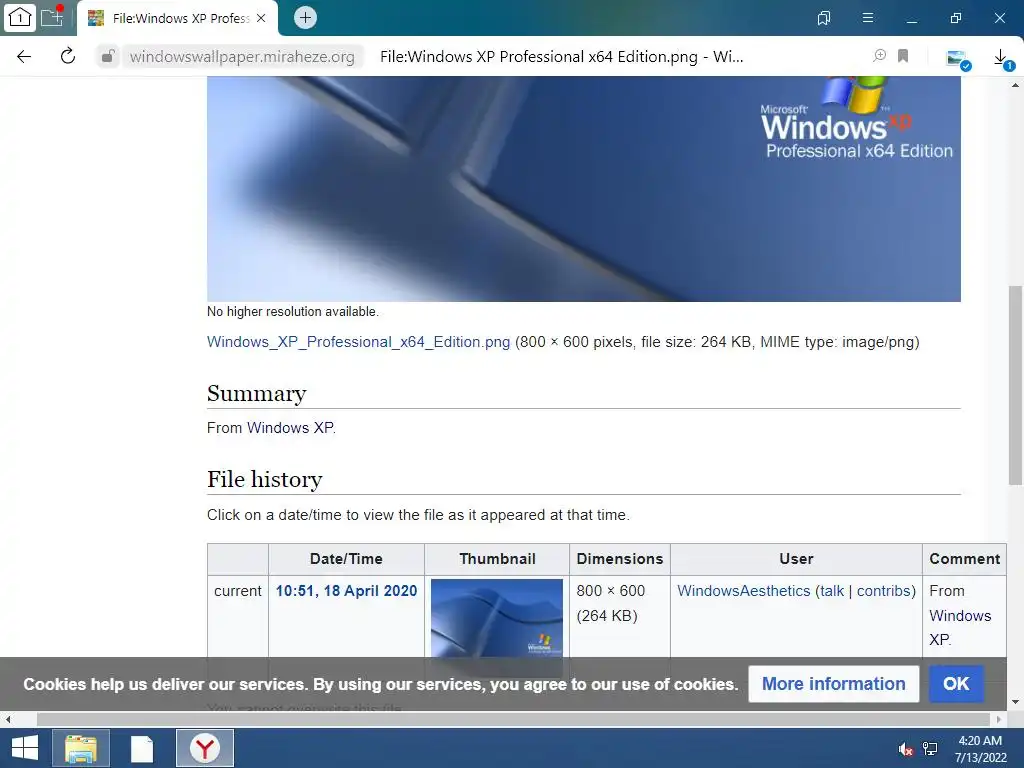Click the vertical scrollbar down arrow

[x=1015, y=702]
